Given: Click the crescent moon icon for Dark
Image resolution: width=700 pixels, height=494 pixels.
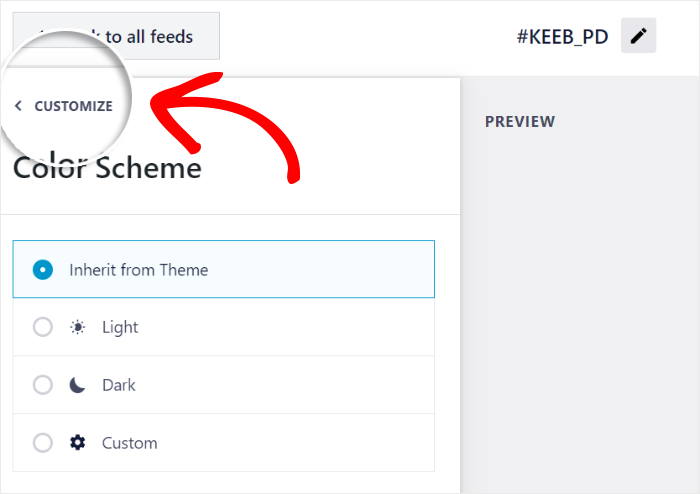Looking at the screenshot, I should [x=78, y=385].
